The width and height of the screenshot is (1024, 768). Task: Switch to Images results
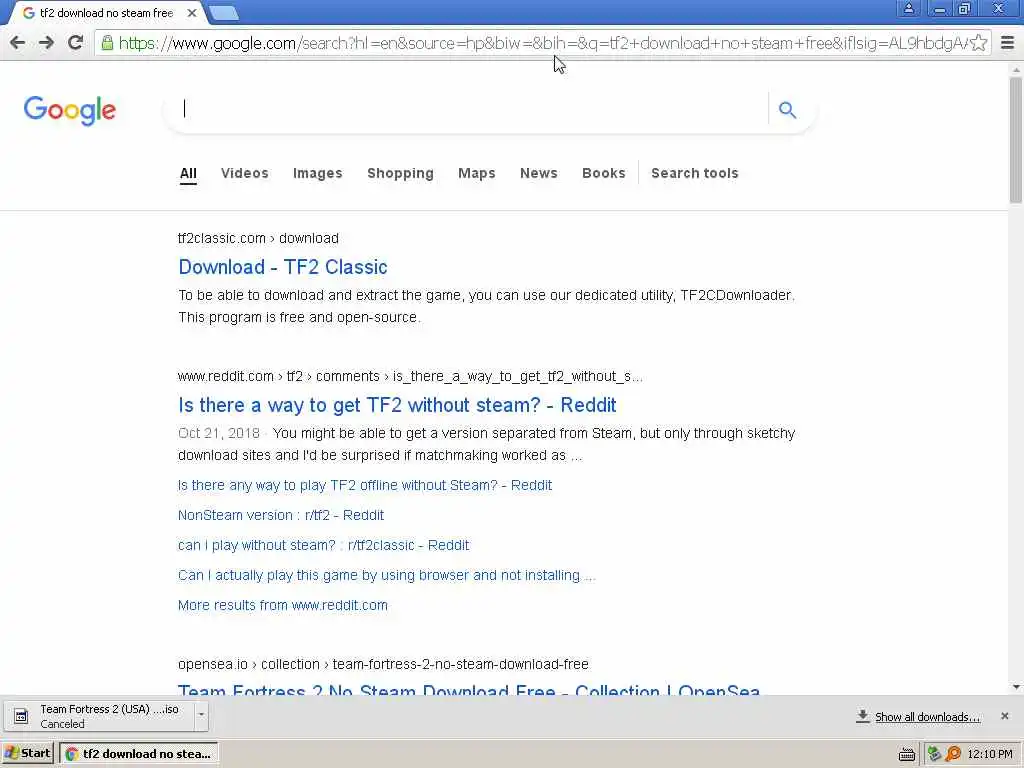click(317, 173)
